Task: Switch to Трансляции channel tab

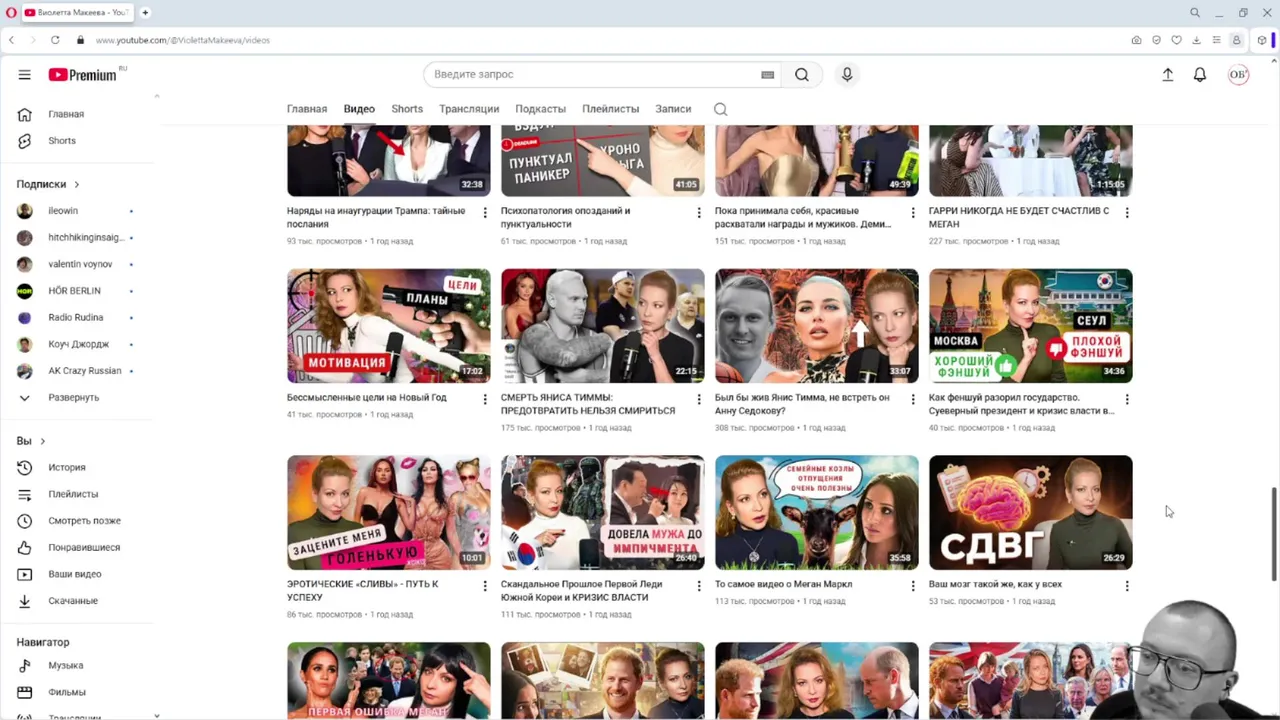Action: [469, 109]
